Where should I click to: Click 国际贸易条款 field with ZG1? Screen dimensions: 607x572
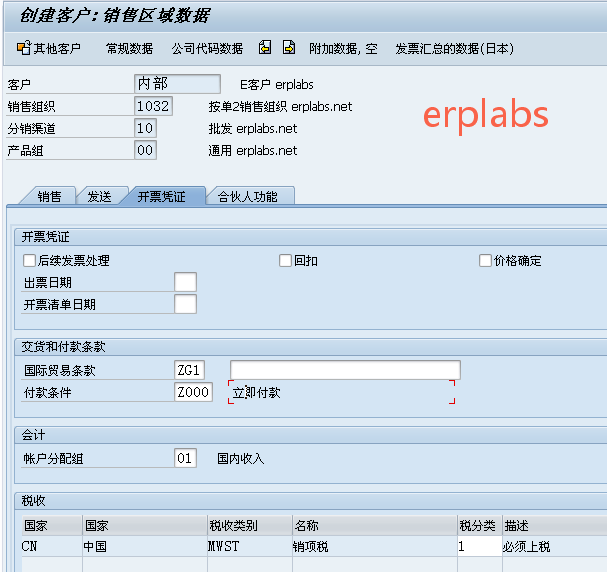click(189, 370)
